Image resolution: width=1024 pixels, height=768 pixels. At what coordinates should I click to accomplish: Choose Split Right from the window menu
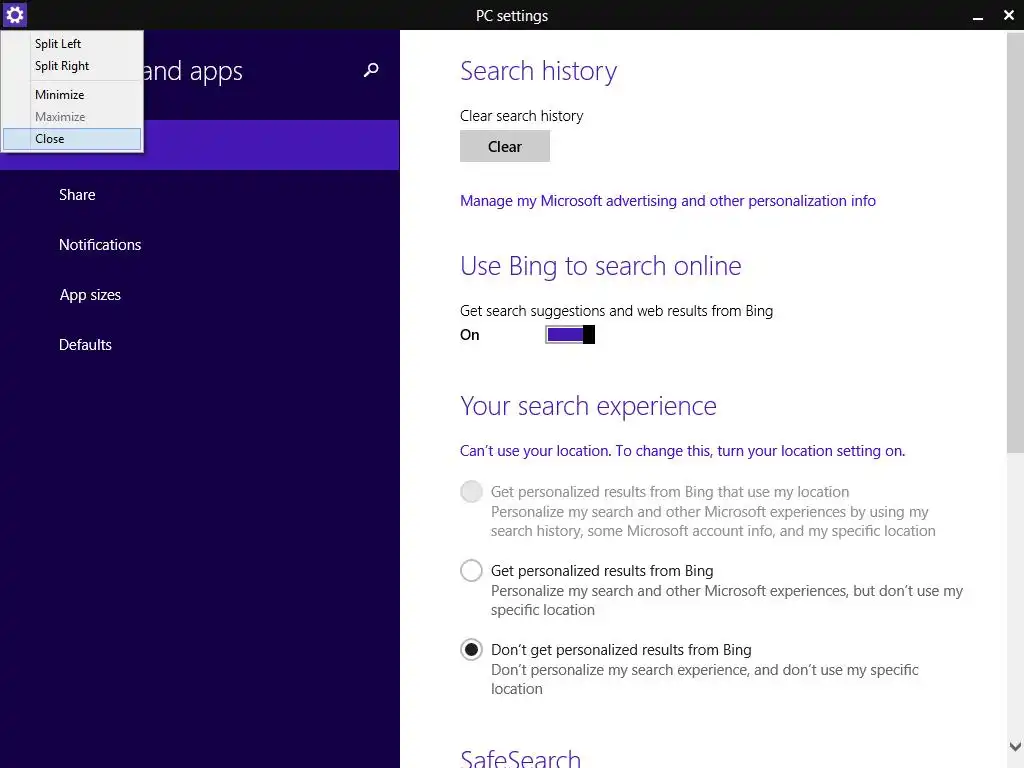(x=72, y=66)
